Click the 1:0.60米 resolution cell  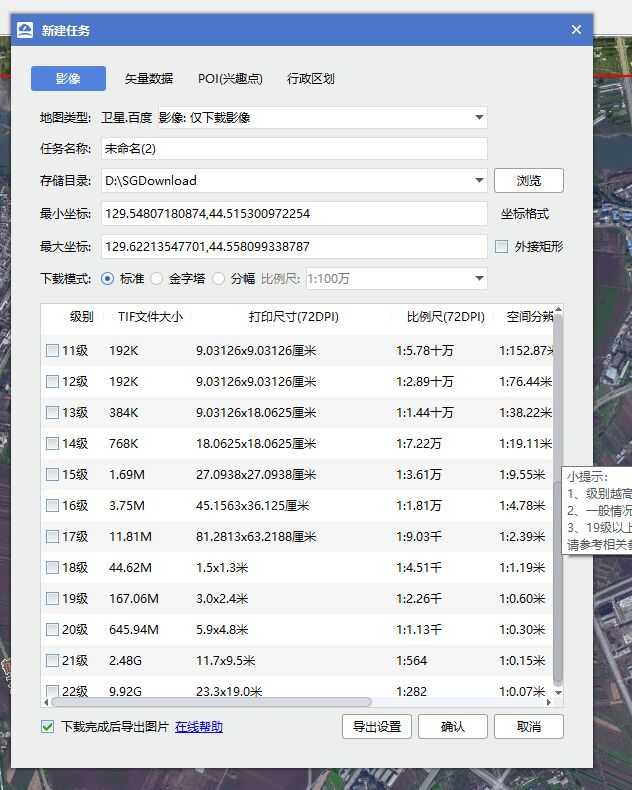[522, 599]
